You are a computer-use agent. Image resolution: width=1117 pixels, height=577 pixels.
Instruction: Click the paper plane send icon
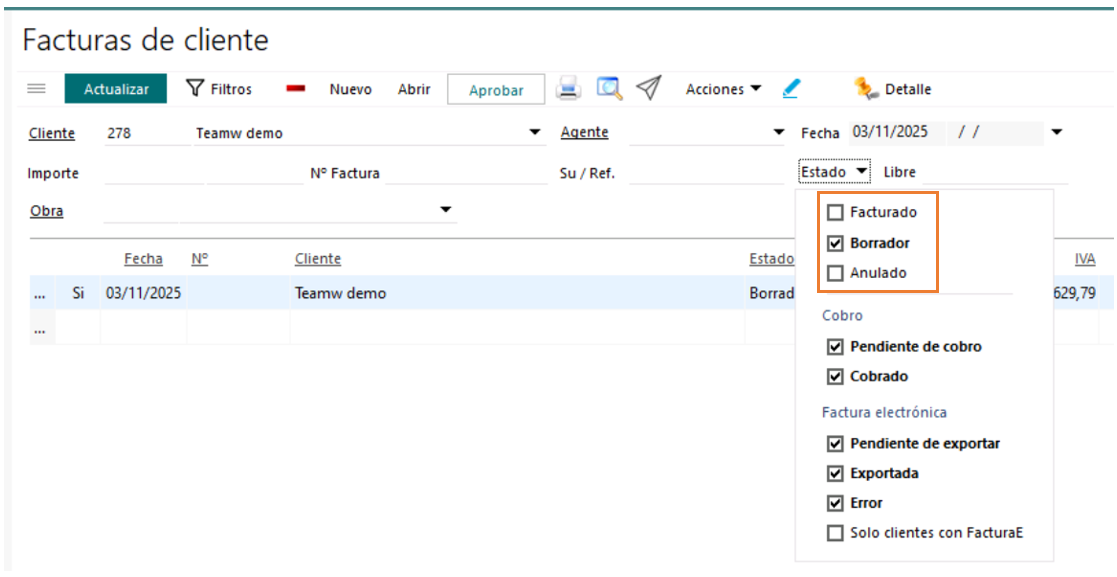649,89
